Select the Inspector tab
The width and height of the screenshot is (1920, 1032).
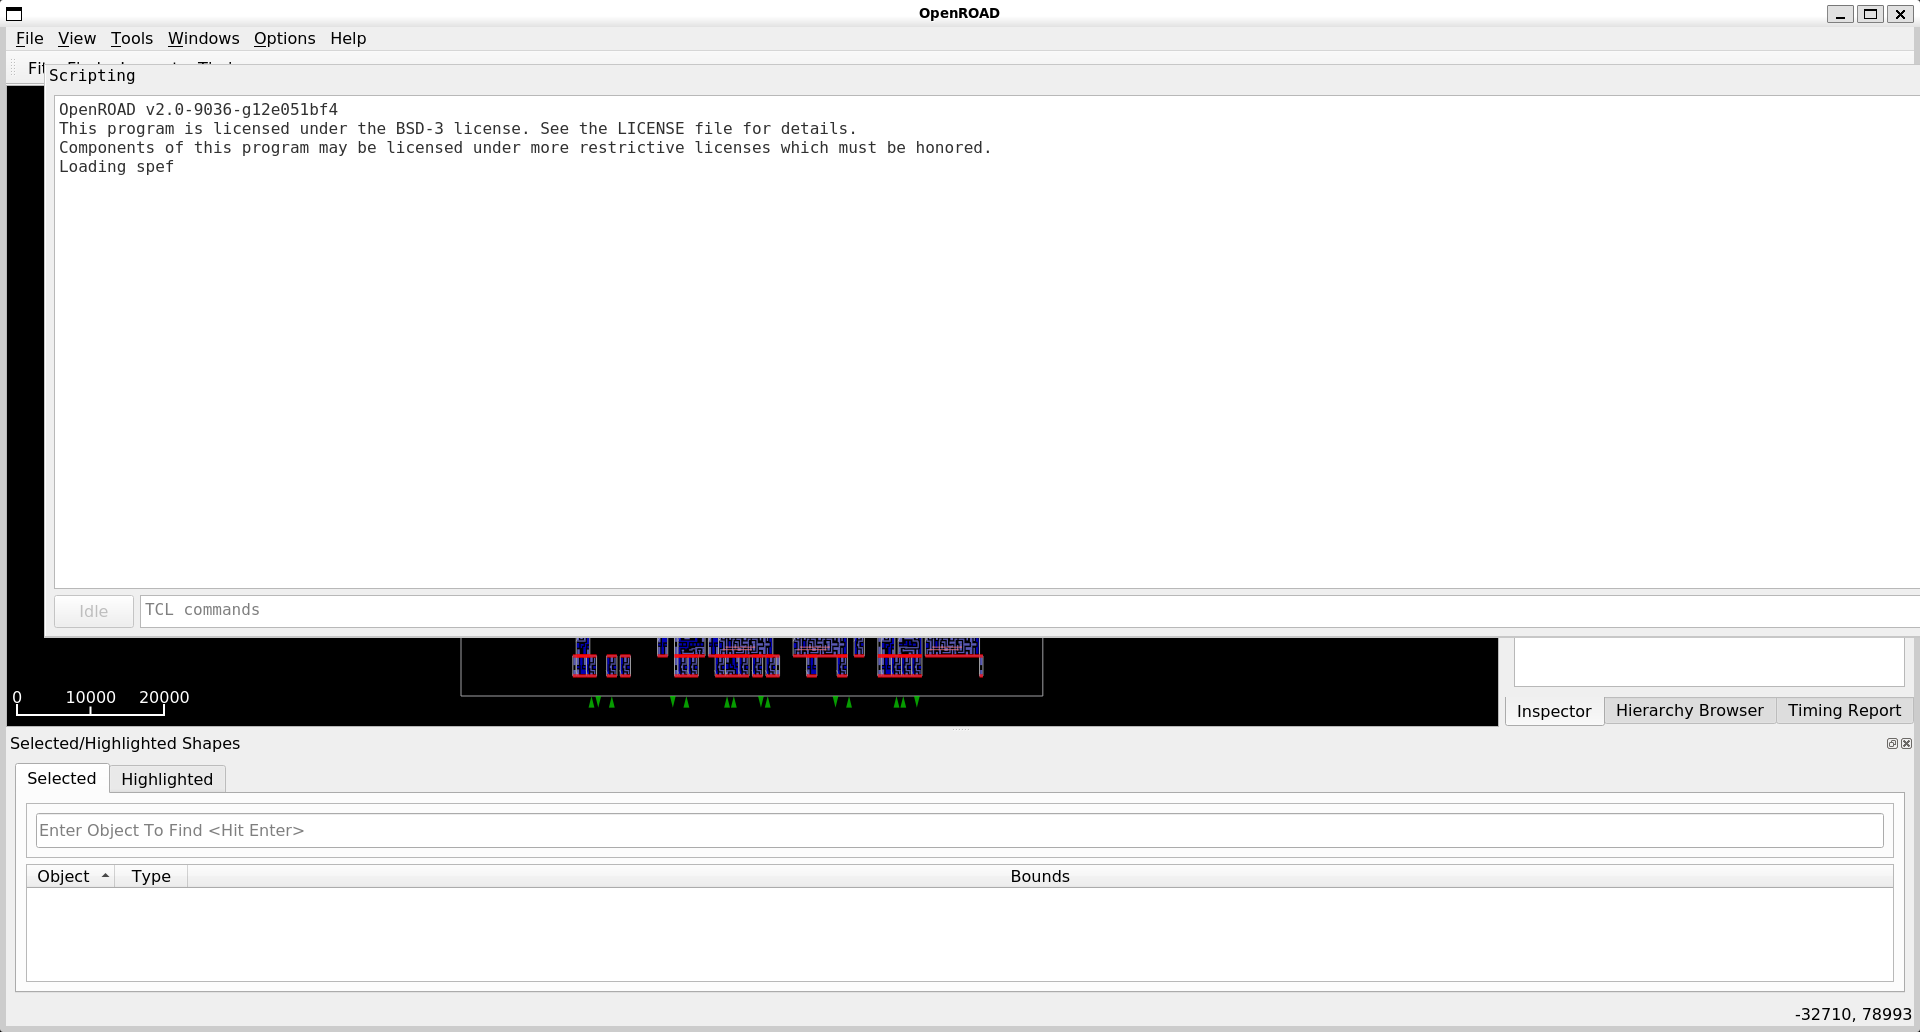(1553, 710)
